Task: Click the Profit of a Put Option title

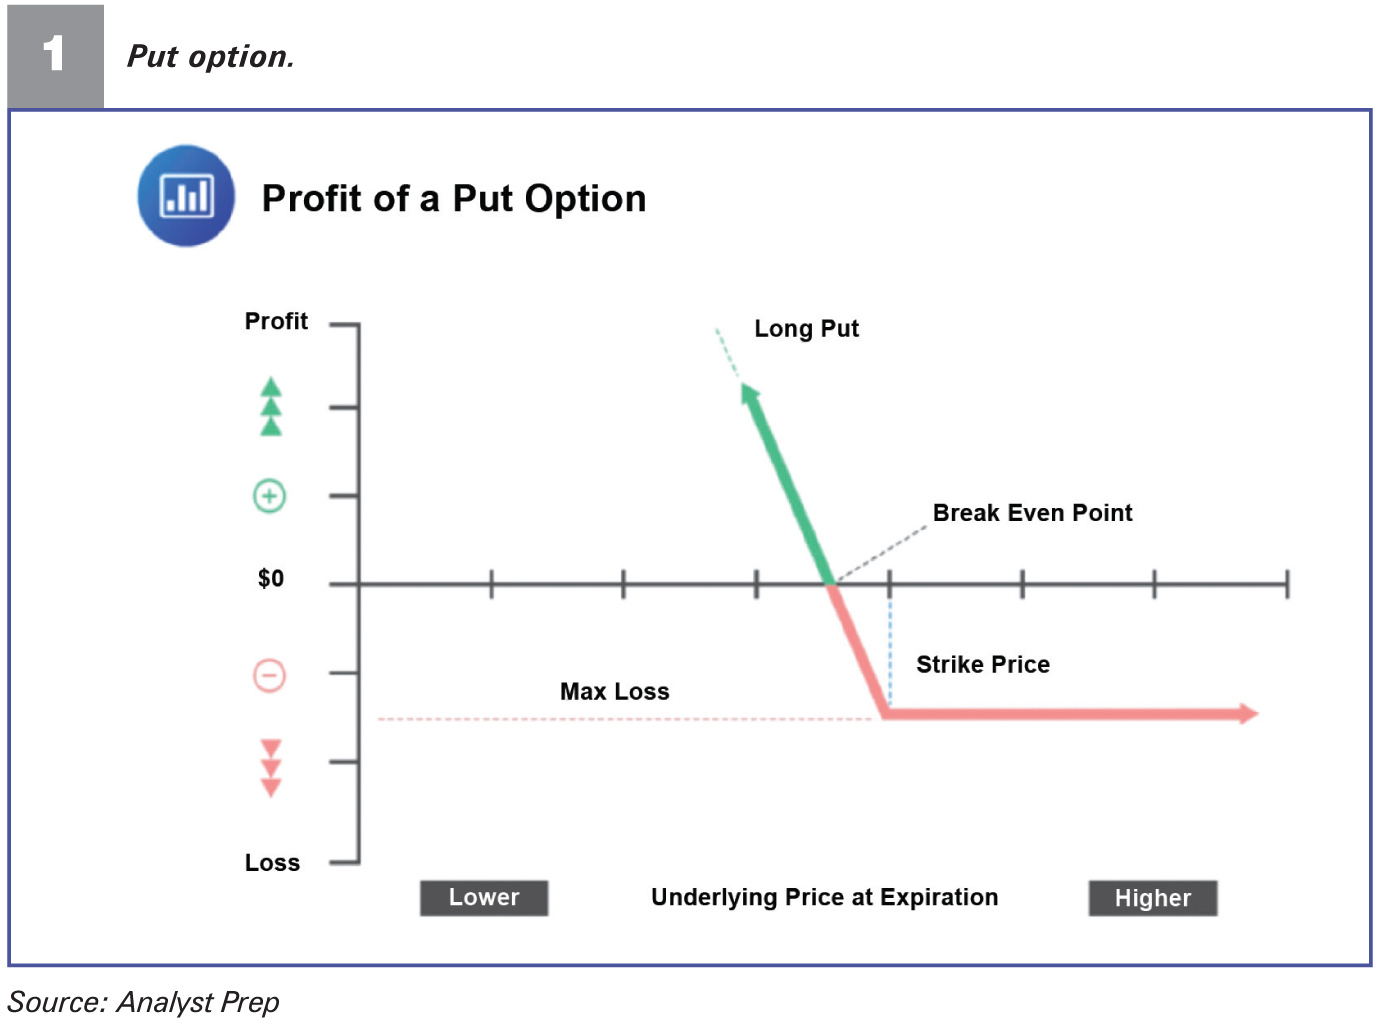Action: coord(454,199)
